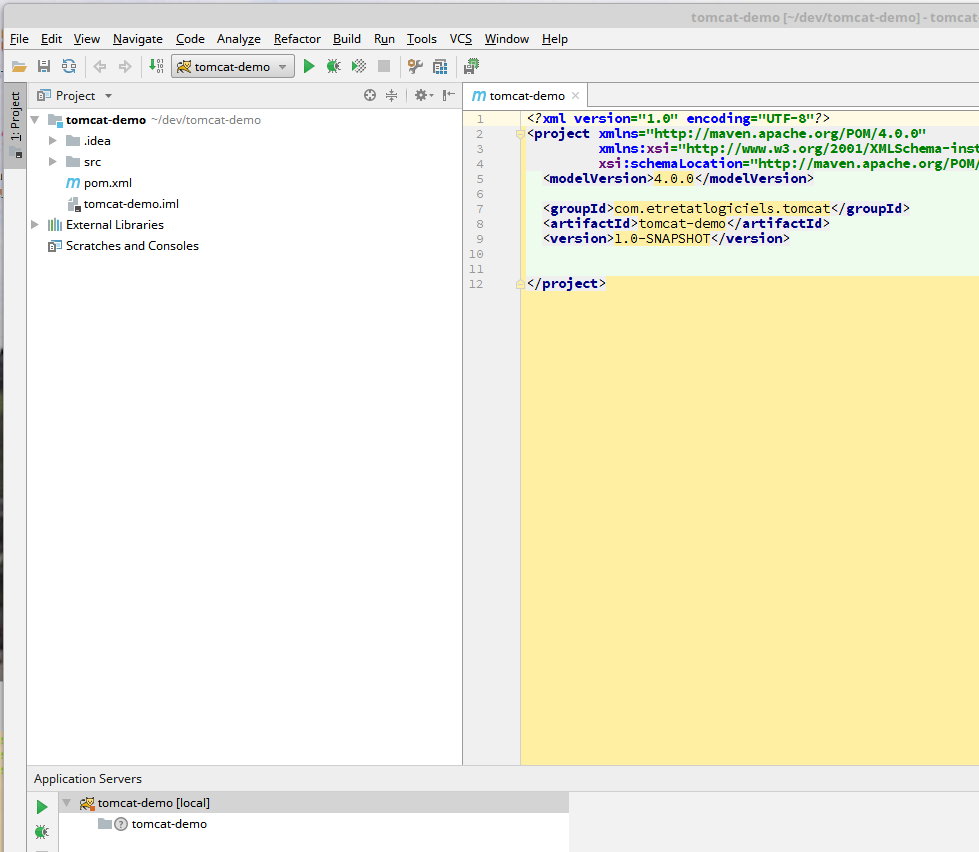Open the VCS menu

[x=461, y=39]
